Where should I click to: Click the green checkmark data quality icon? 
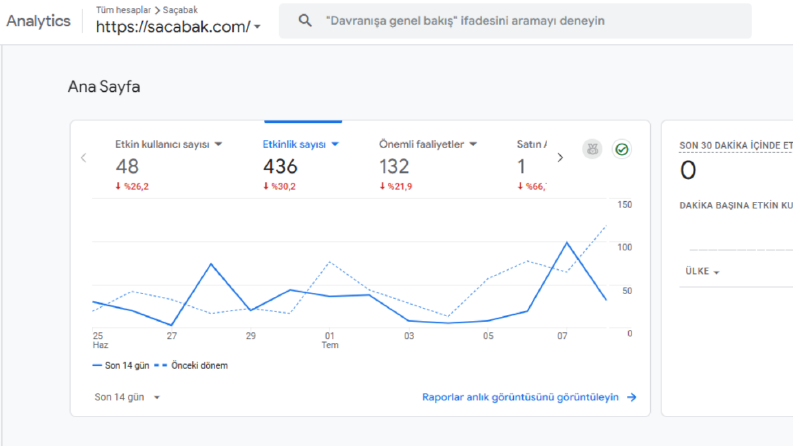pyautogui.click(x=622, y=149)
